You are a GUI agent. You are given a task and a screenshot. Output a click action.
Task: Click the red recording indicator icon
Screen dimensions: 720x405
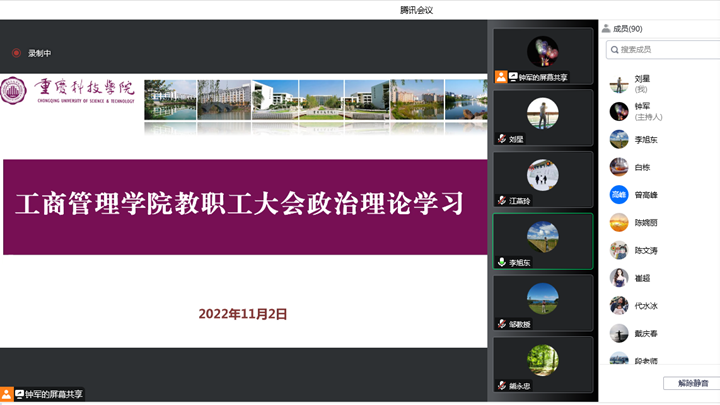point(16,53)
